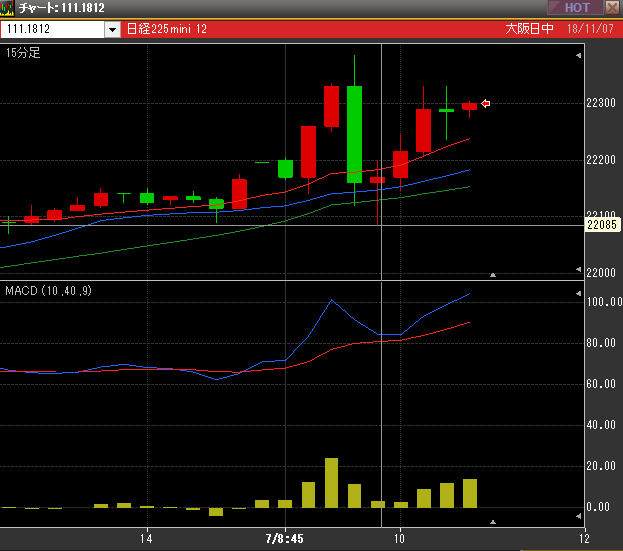Click the チャート: 111.1812 window title
The image size is (623, 551).
coord(62,8)
